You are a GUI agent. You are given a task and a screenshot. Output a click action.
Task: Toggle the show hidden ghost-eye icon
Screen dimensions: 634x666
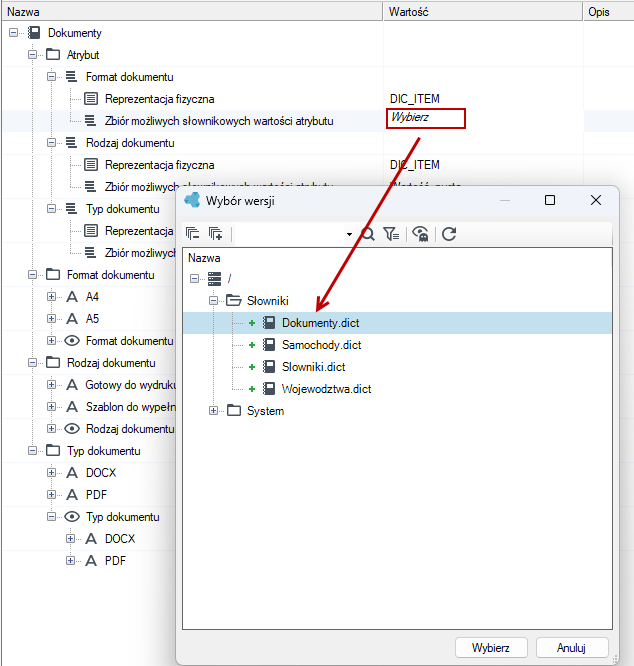[x=420, y=234]
